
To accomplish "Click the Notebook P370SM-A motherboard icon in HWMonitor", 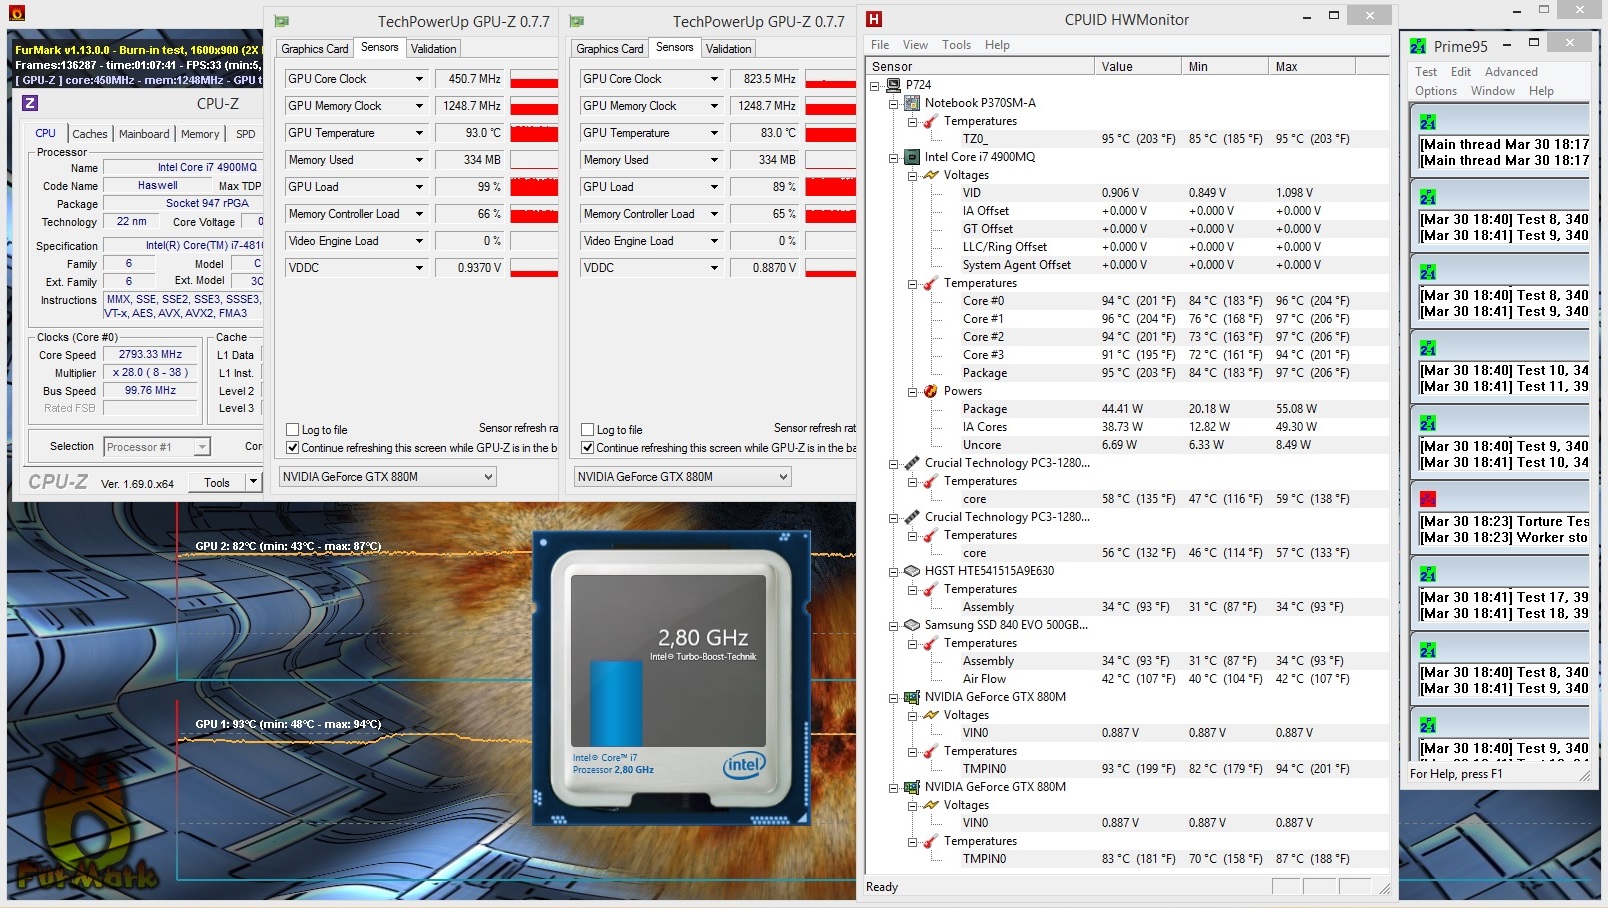I will pyautogui.click(x=912, y=103).
